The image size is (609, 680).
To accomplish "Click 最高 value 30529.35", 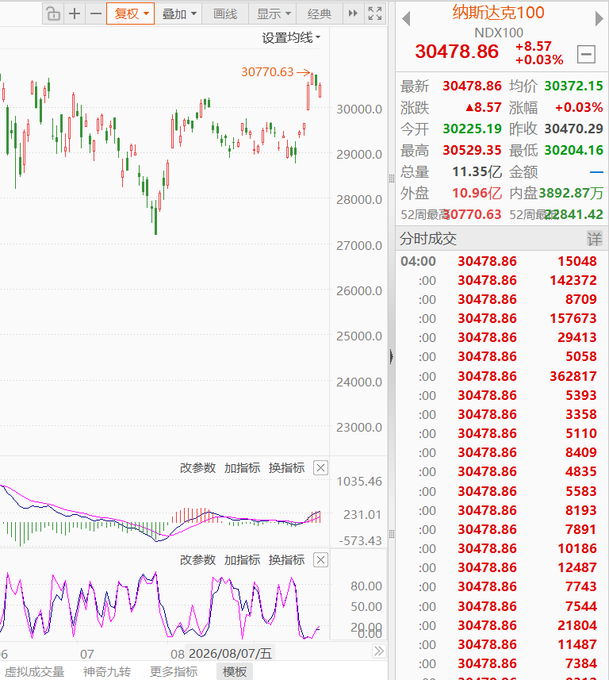I will coord(472,150).
